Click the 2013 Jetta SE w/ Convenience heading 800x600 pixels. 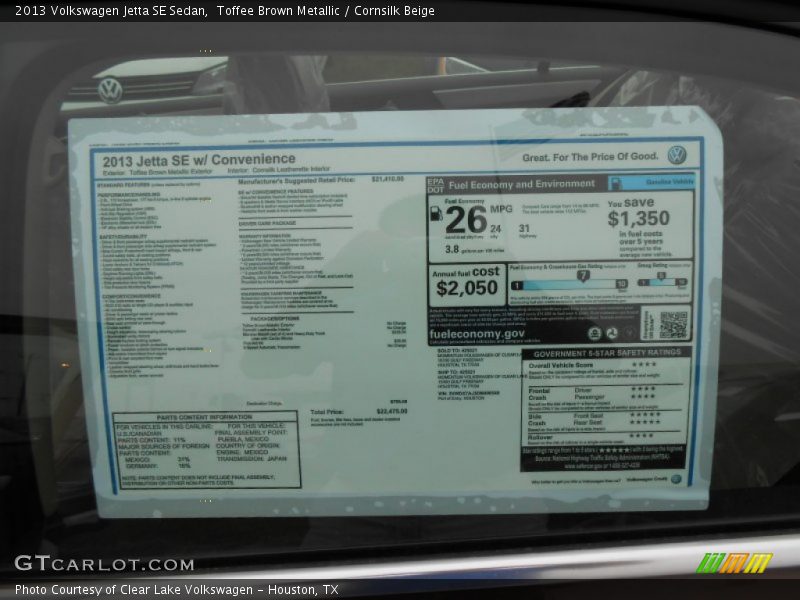[x=197, y=159]
